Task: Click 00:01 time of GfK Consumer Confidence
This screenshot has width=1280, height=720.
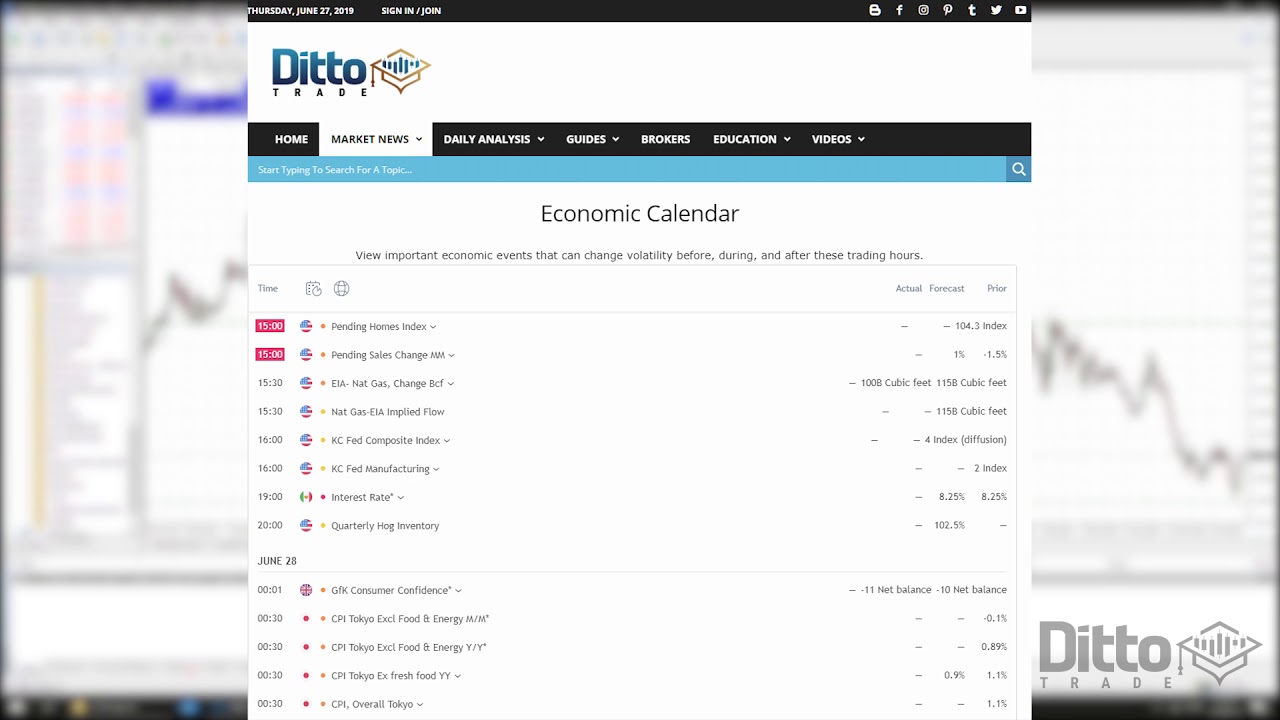Action: [x=270, y=590]
